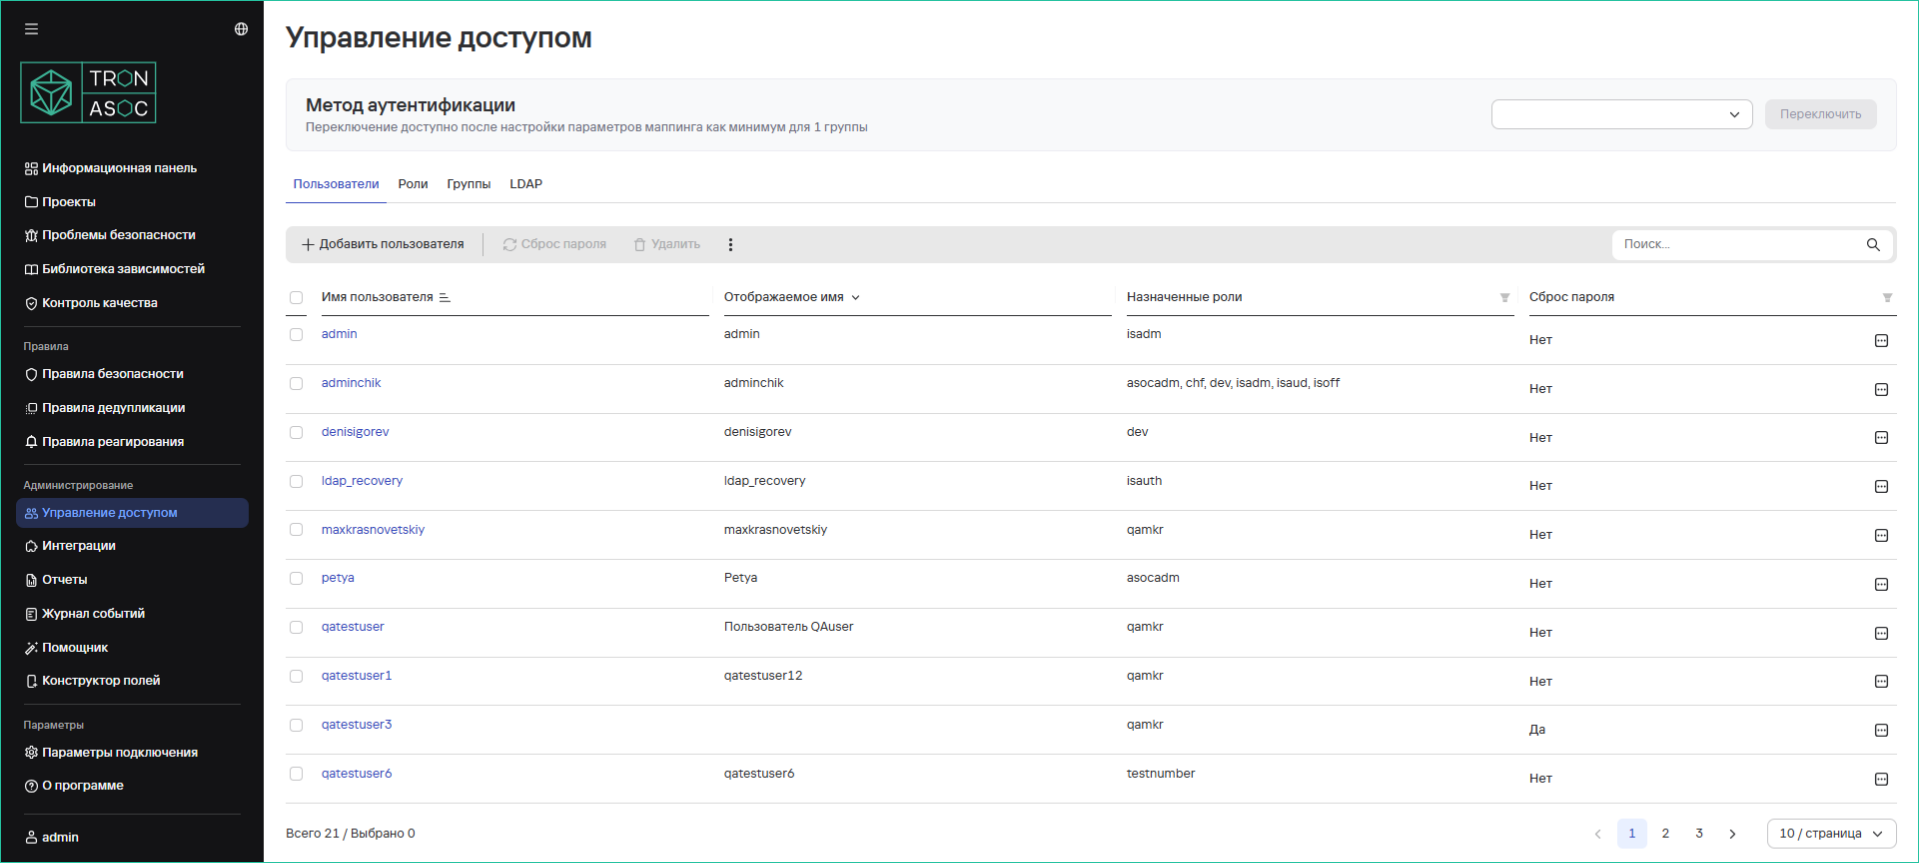Select the denisigorev row checkbox
The image size is (1919, 863).
(x=296, y=433)
